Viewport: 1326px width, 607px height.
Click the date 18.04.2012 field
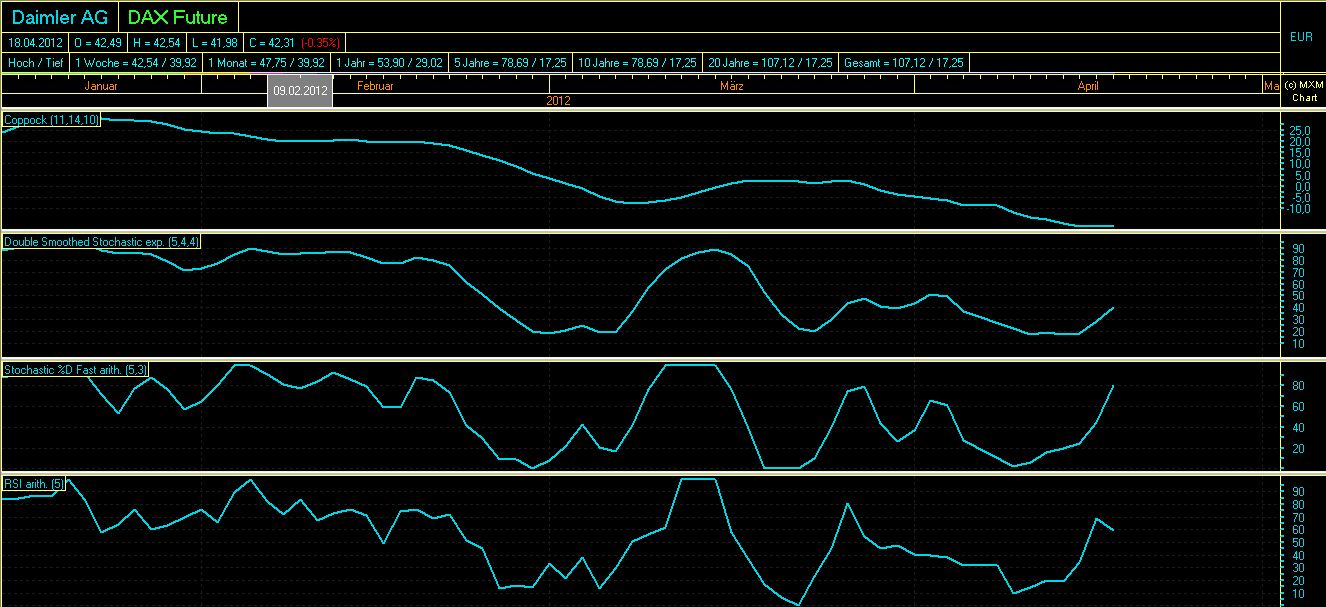pyautogui.click(x=36, y=42)
